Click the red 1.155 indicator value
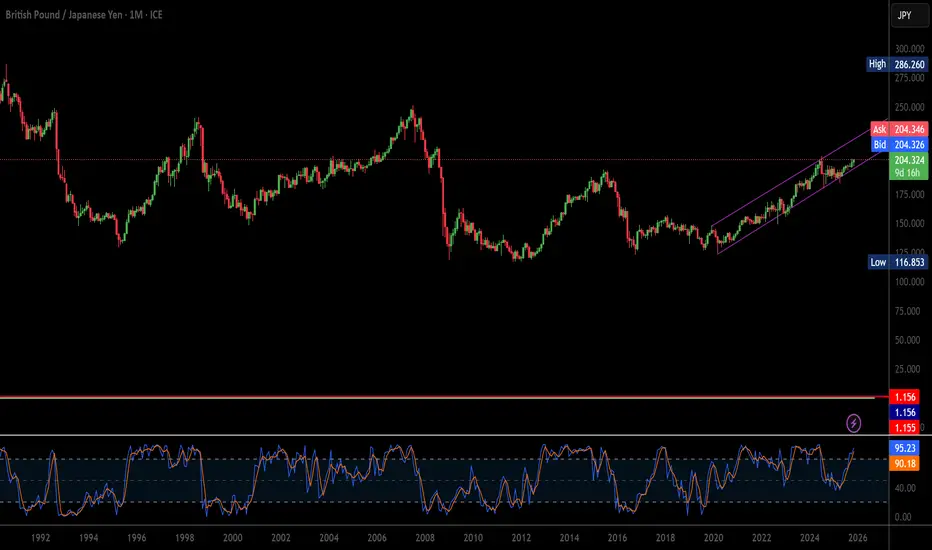 904,428
